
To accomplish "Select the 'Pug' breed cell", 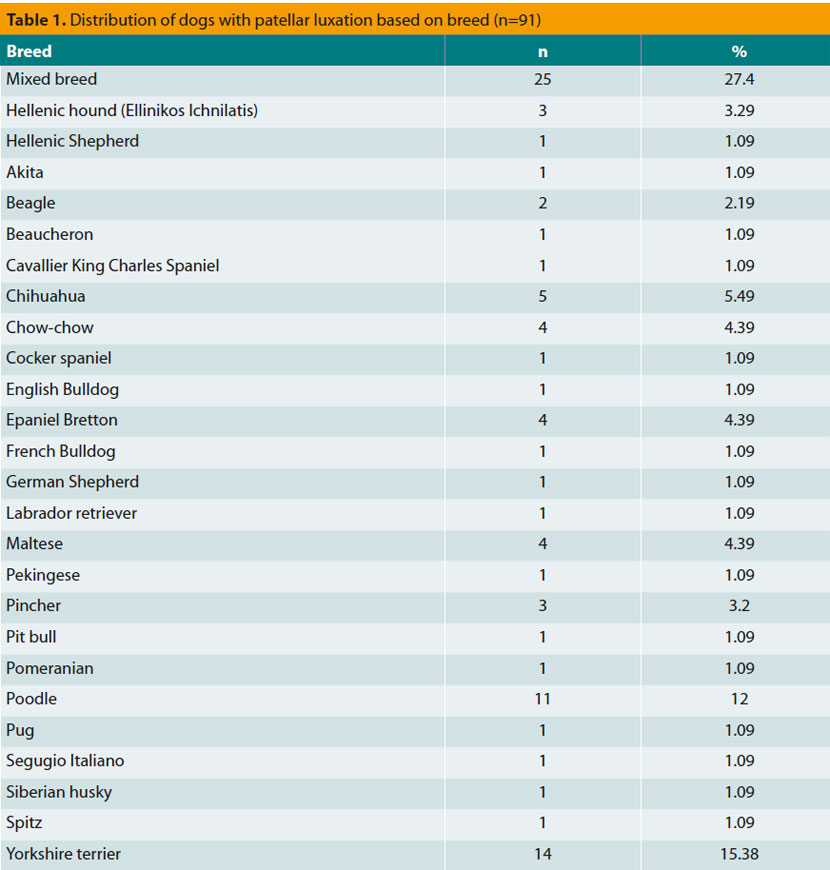I will [20, 731].
